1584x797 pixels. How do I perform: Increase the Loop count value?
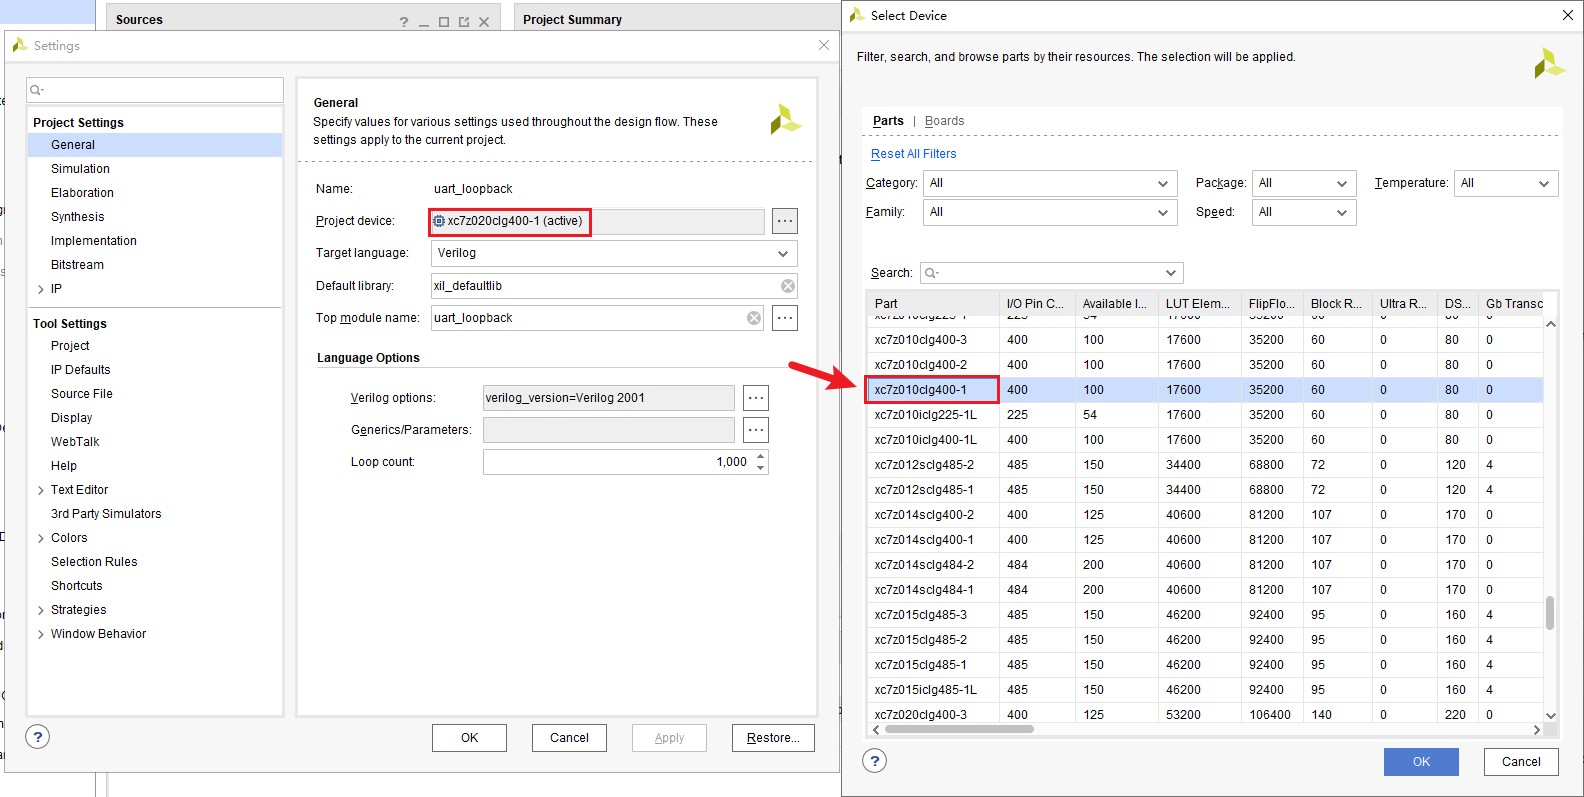(761, 456)
